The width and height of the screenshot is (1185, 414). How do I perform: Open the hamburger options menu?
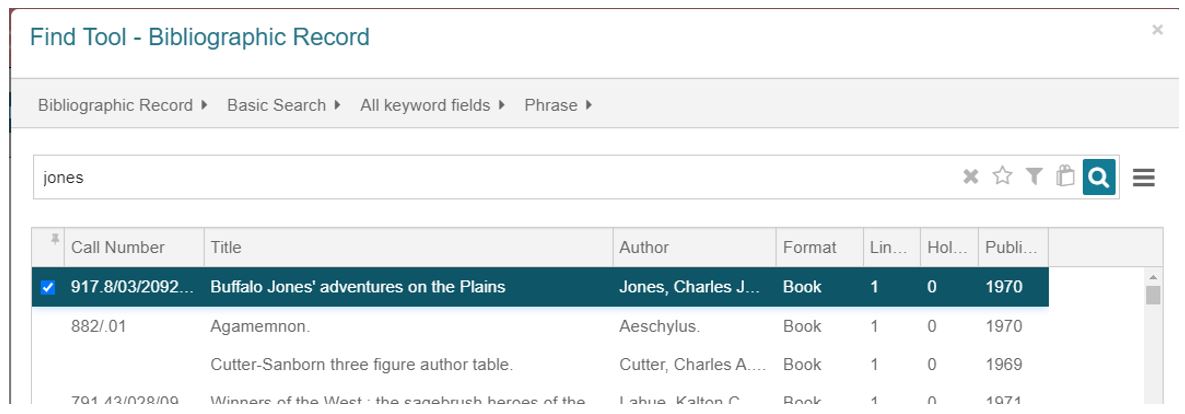point(1143,178)
